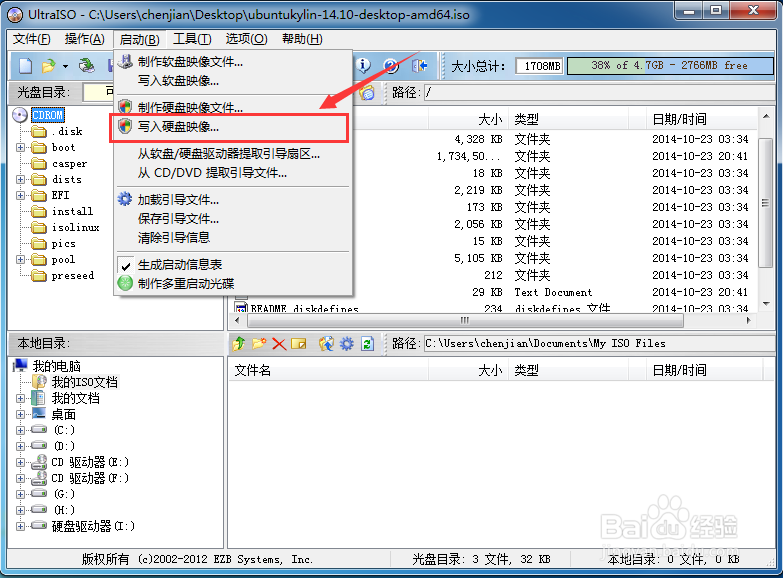Expand the pool folder tree node

point(20,259)
